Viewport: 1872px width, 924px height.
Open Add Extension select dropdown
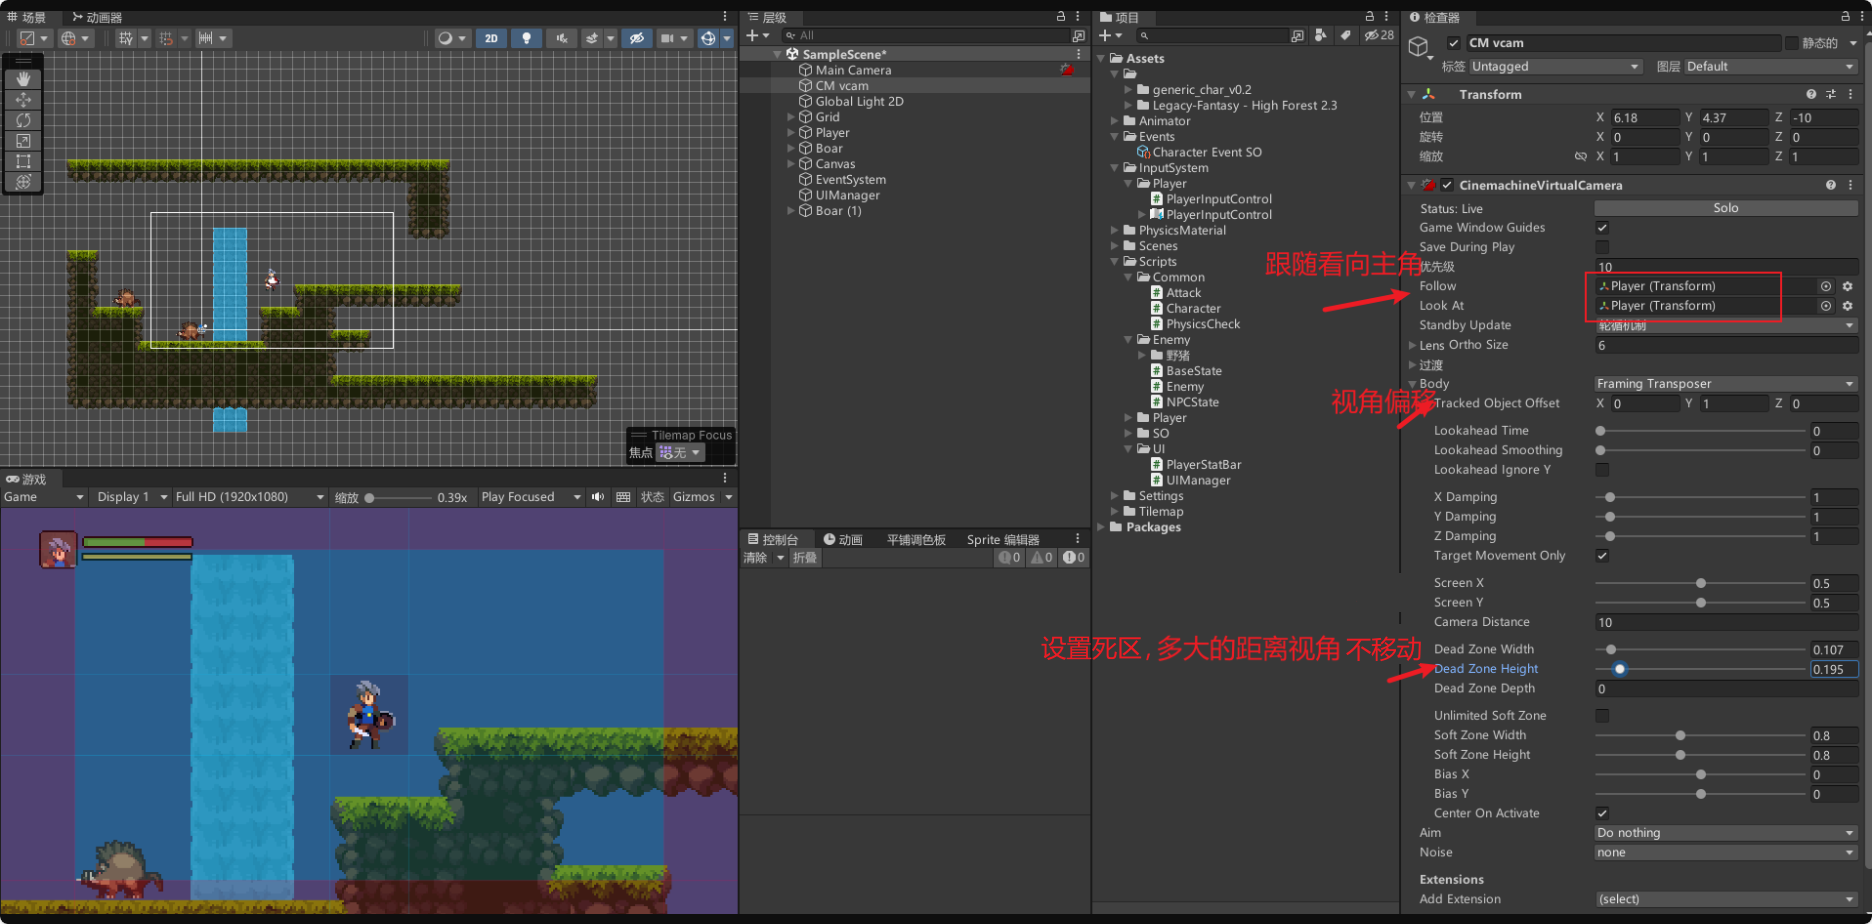[x=1726, y=899]
